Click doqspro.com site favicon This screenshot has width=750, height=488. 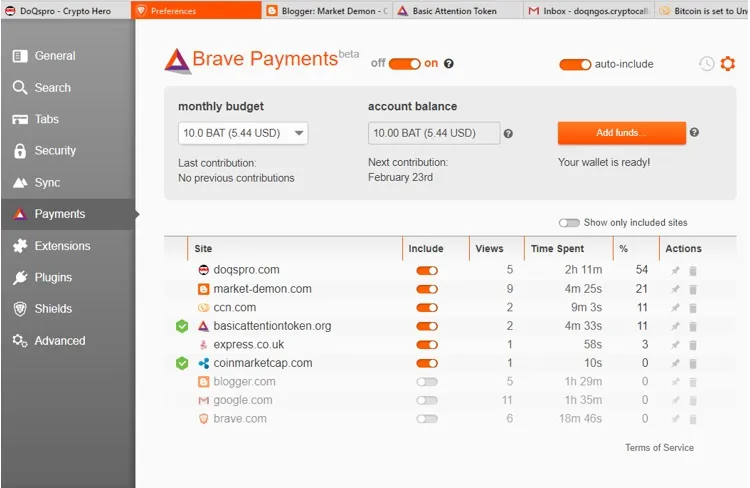coord(204,270)
